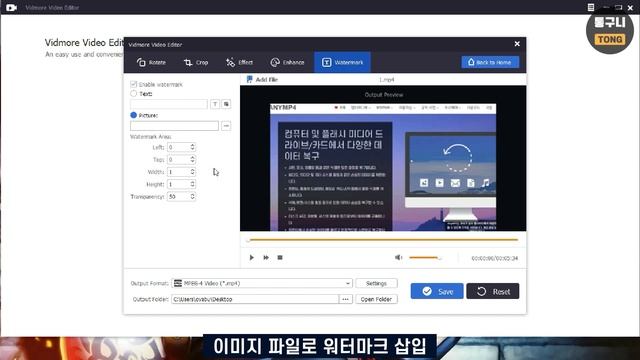640x360 pixels.
Task: Switch to the Crop tab
Action: pyautogui.click(x=196, y=62)
